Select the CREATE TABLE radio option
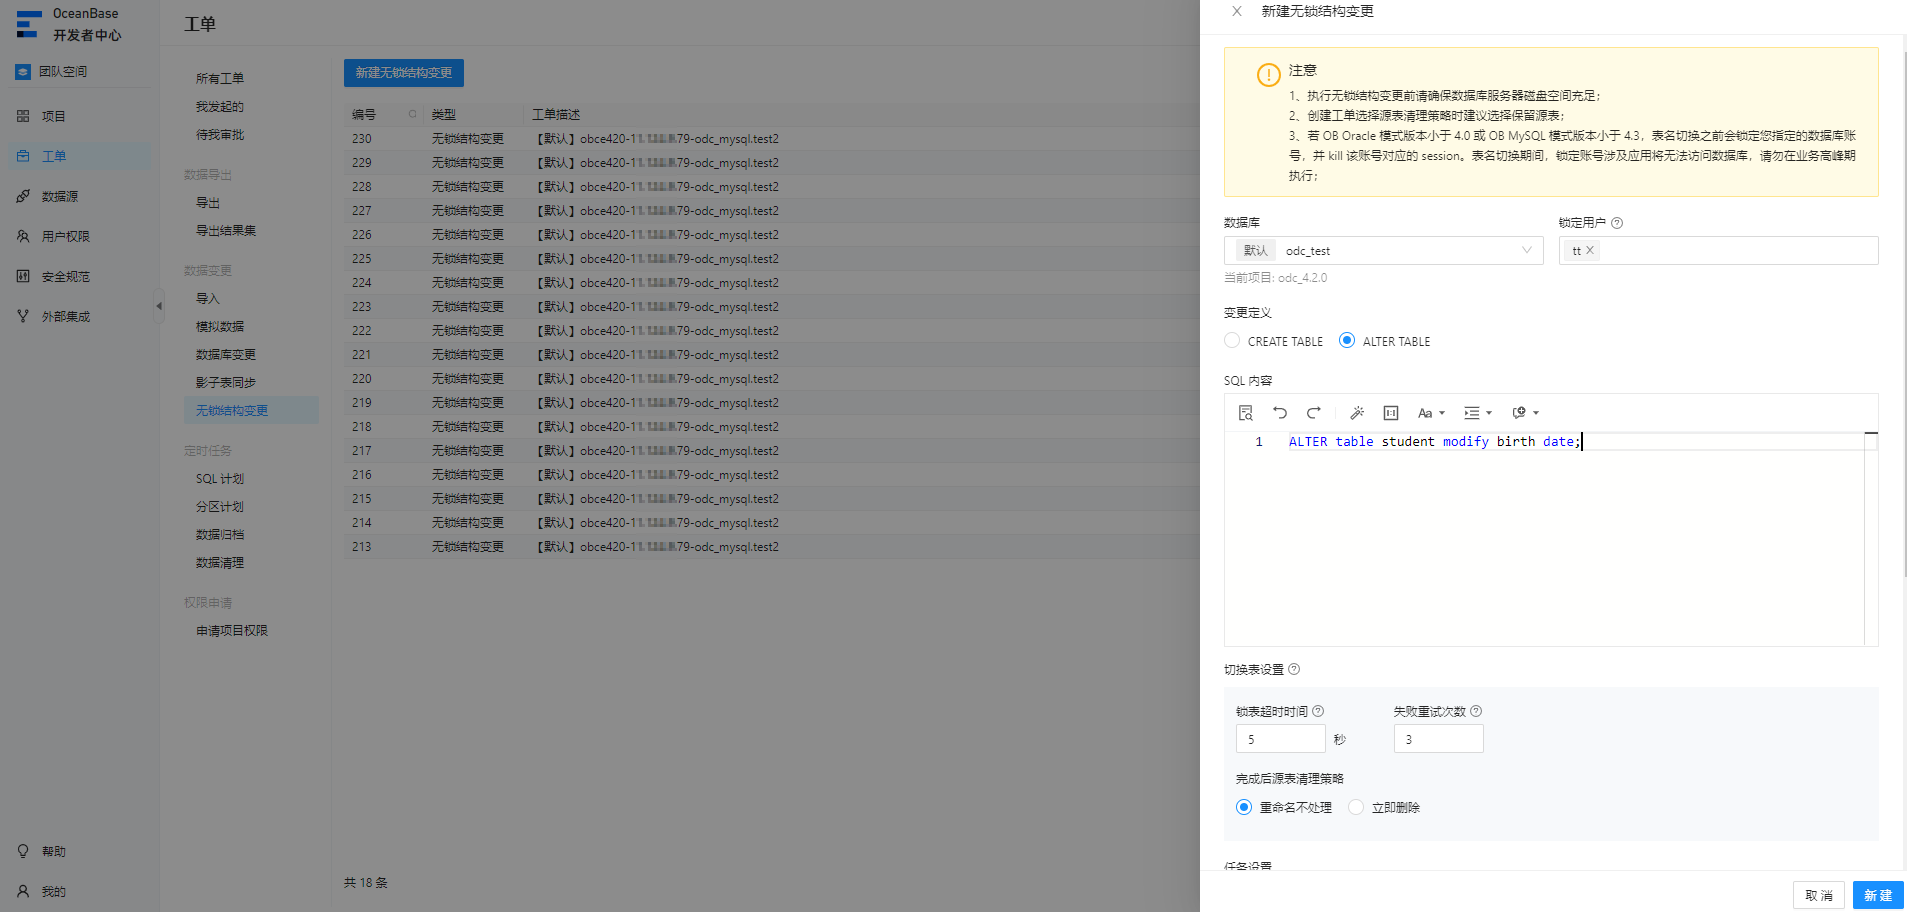Image resolution: width=1907 pixels, height=912 pixels. [1232, 341]
